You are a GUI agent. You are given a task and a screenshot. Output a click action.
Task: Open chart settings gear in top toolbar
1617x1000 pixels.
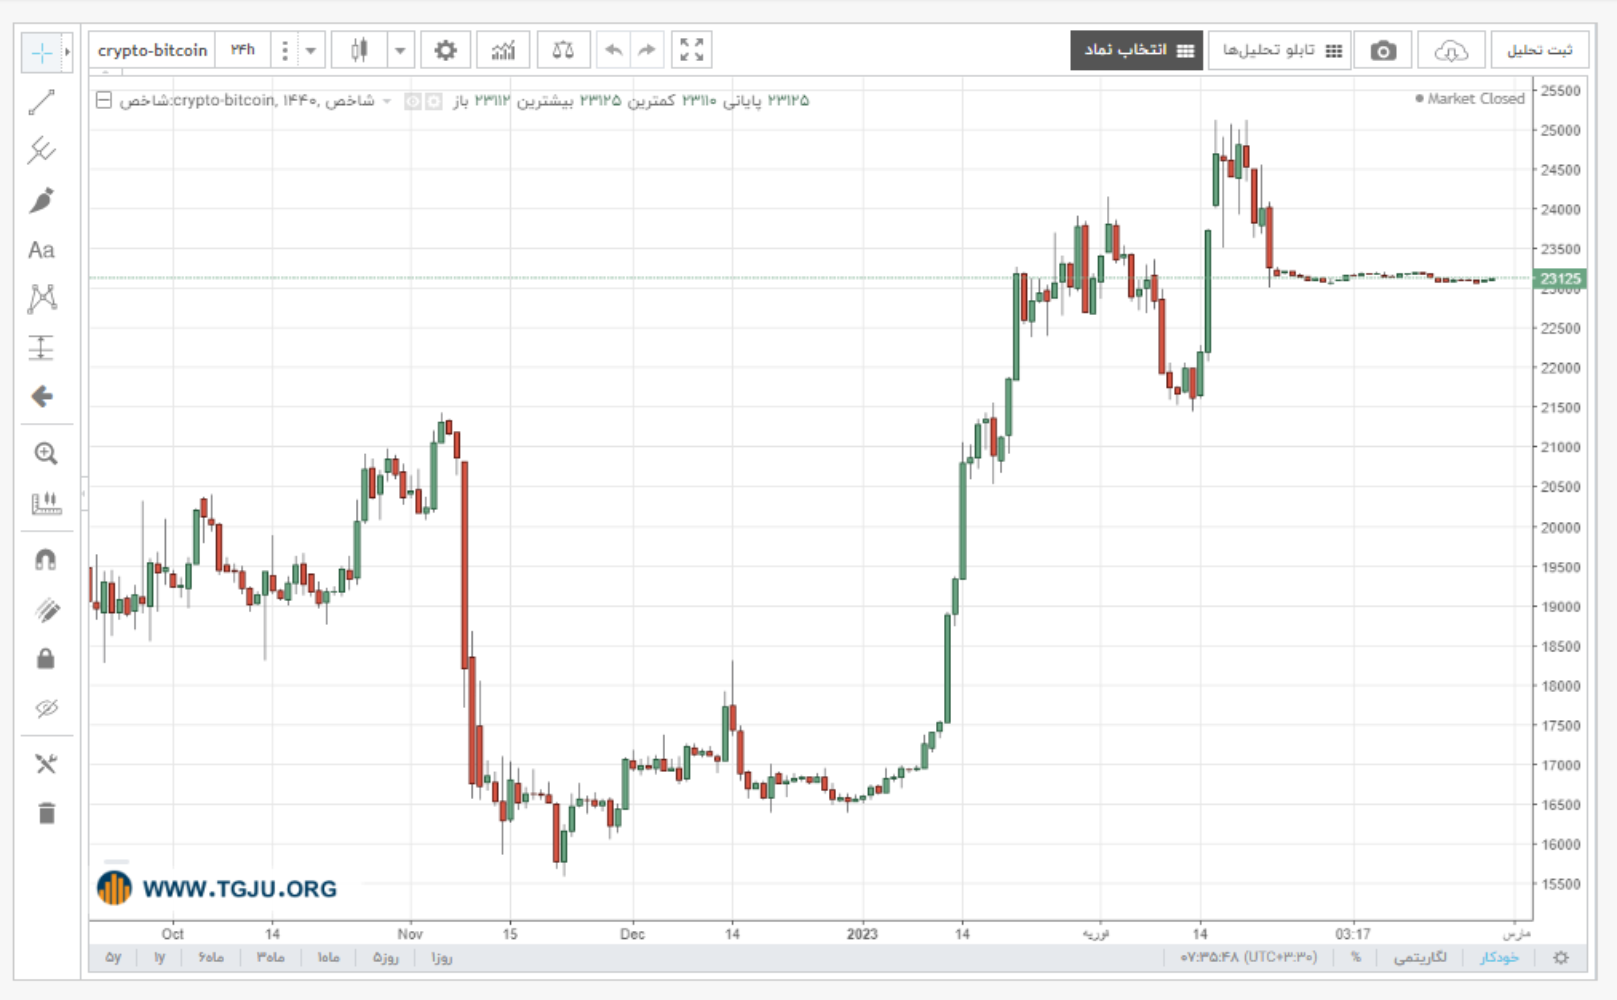click(x=445, y=50)
